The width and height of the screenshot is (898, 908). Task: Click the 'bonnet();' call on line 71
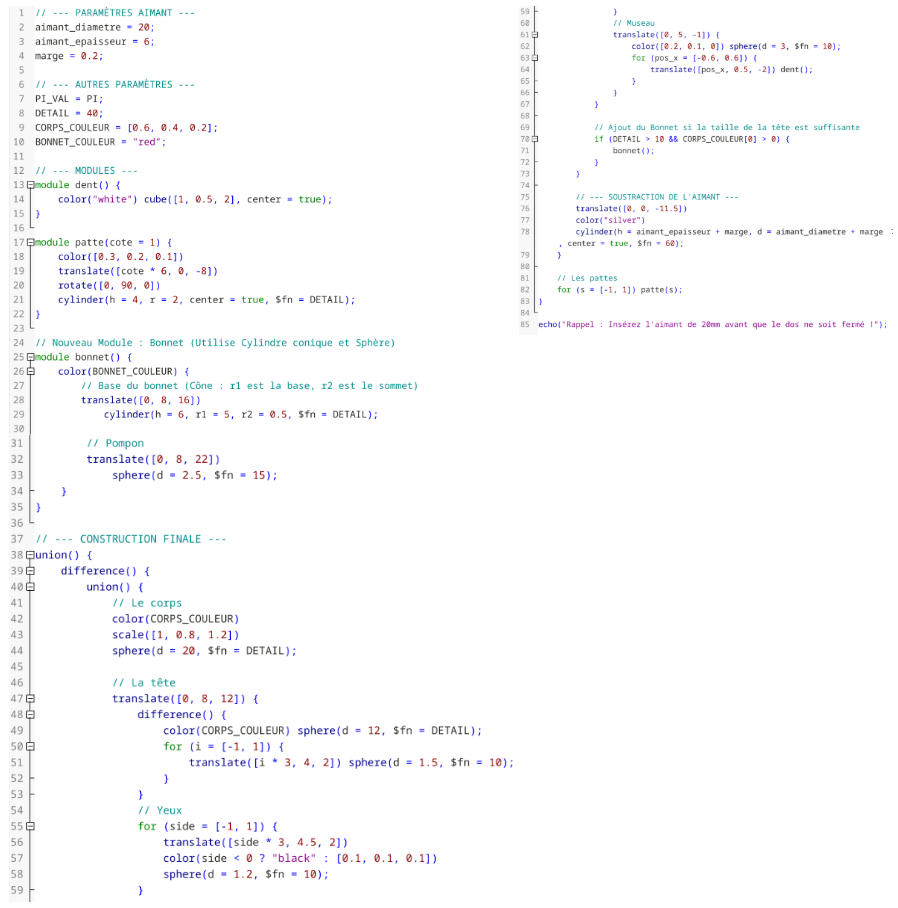coord(634,151)
